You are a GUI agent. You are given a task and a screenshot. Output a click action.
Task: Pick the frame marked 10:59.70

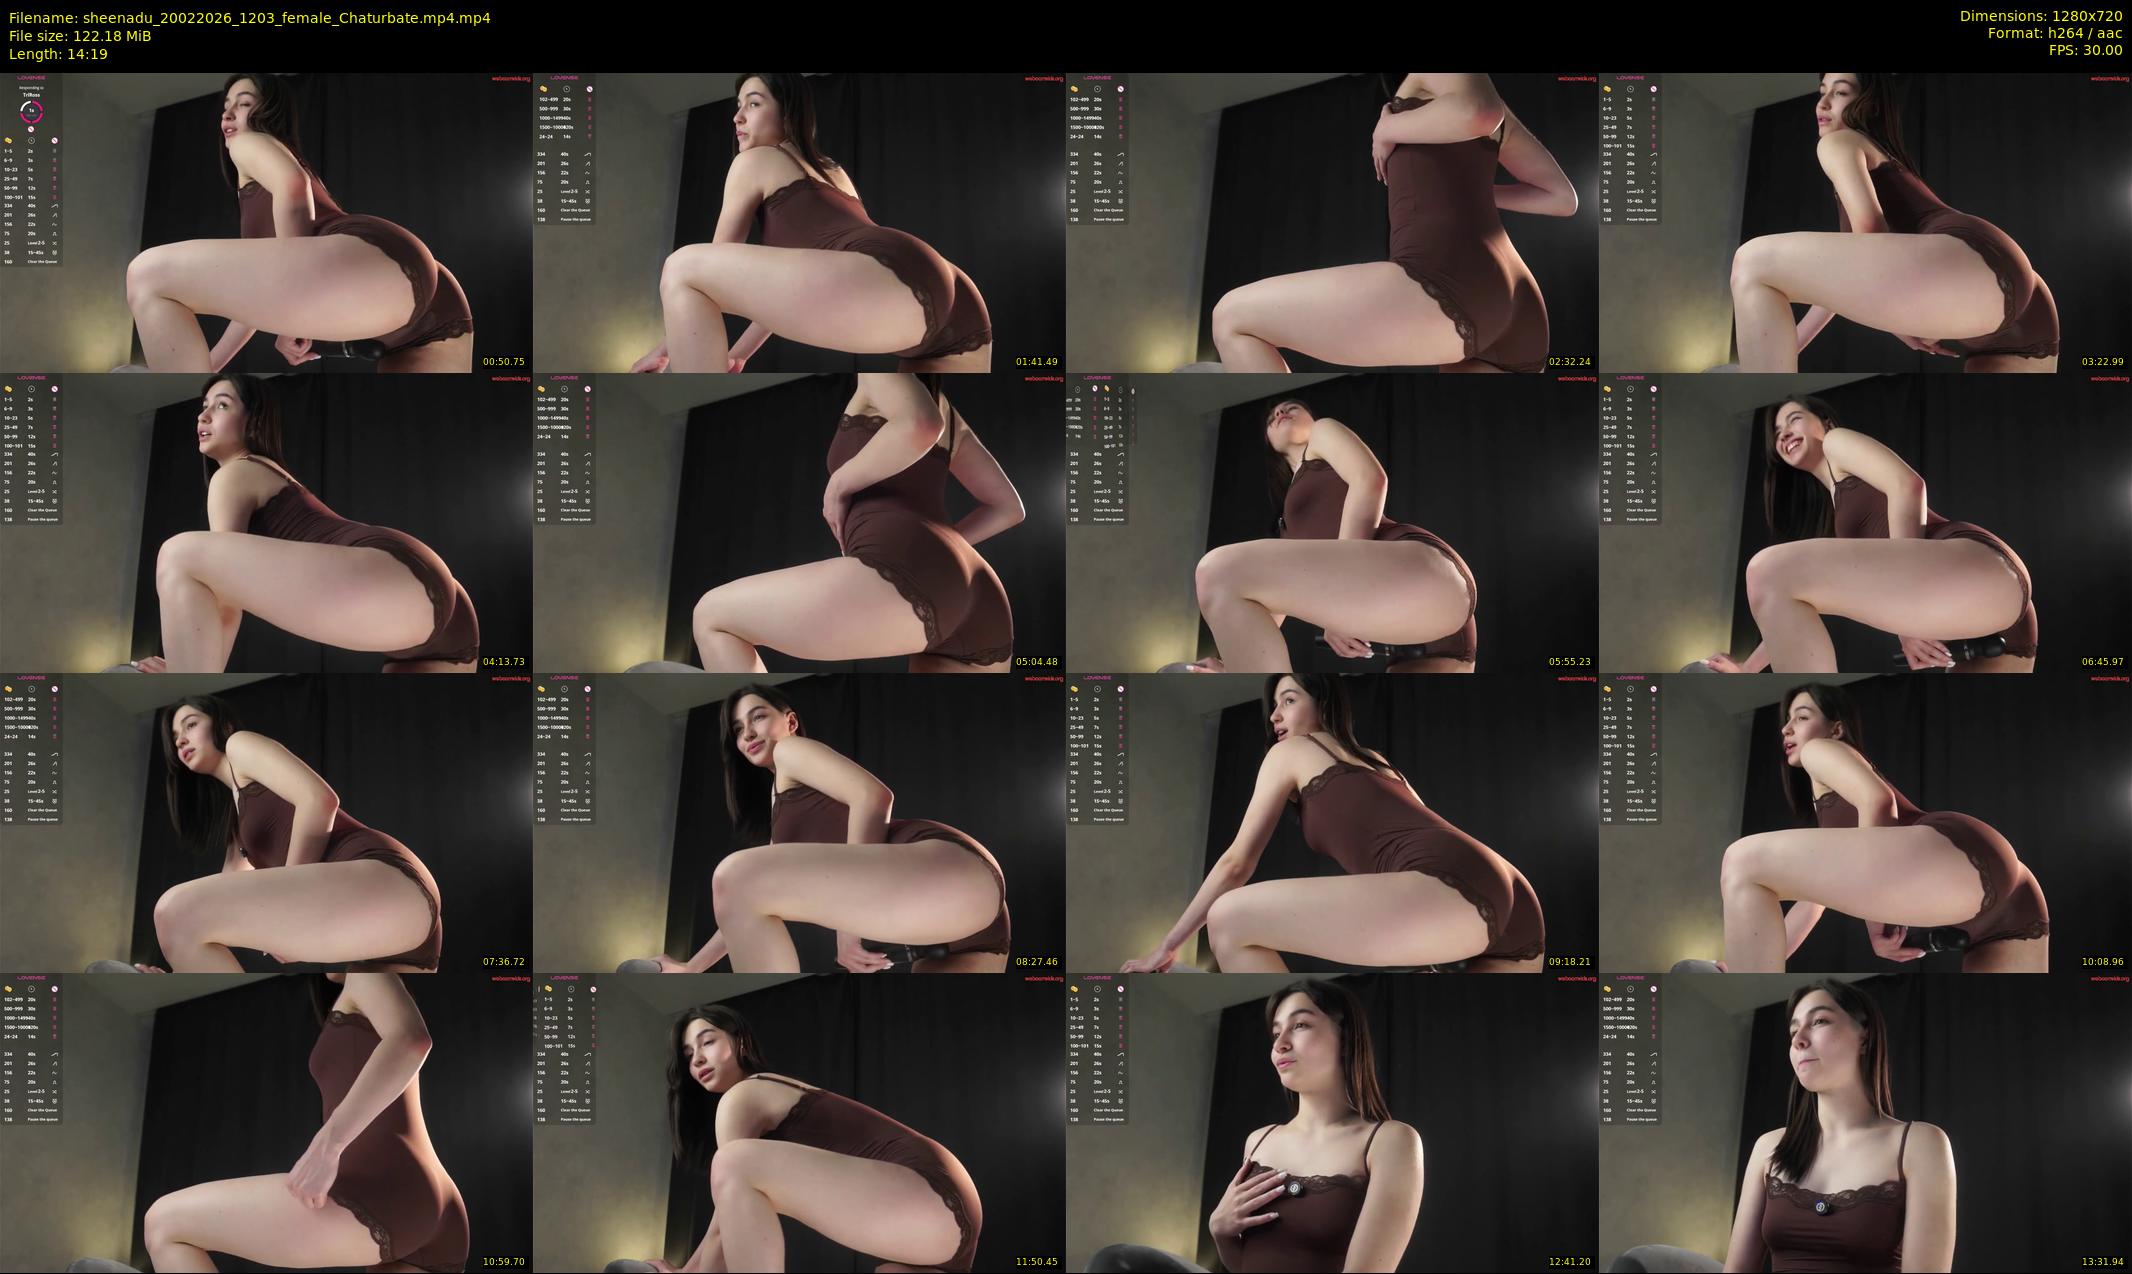[x=266, y=1122]
